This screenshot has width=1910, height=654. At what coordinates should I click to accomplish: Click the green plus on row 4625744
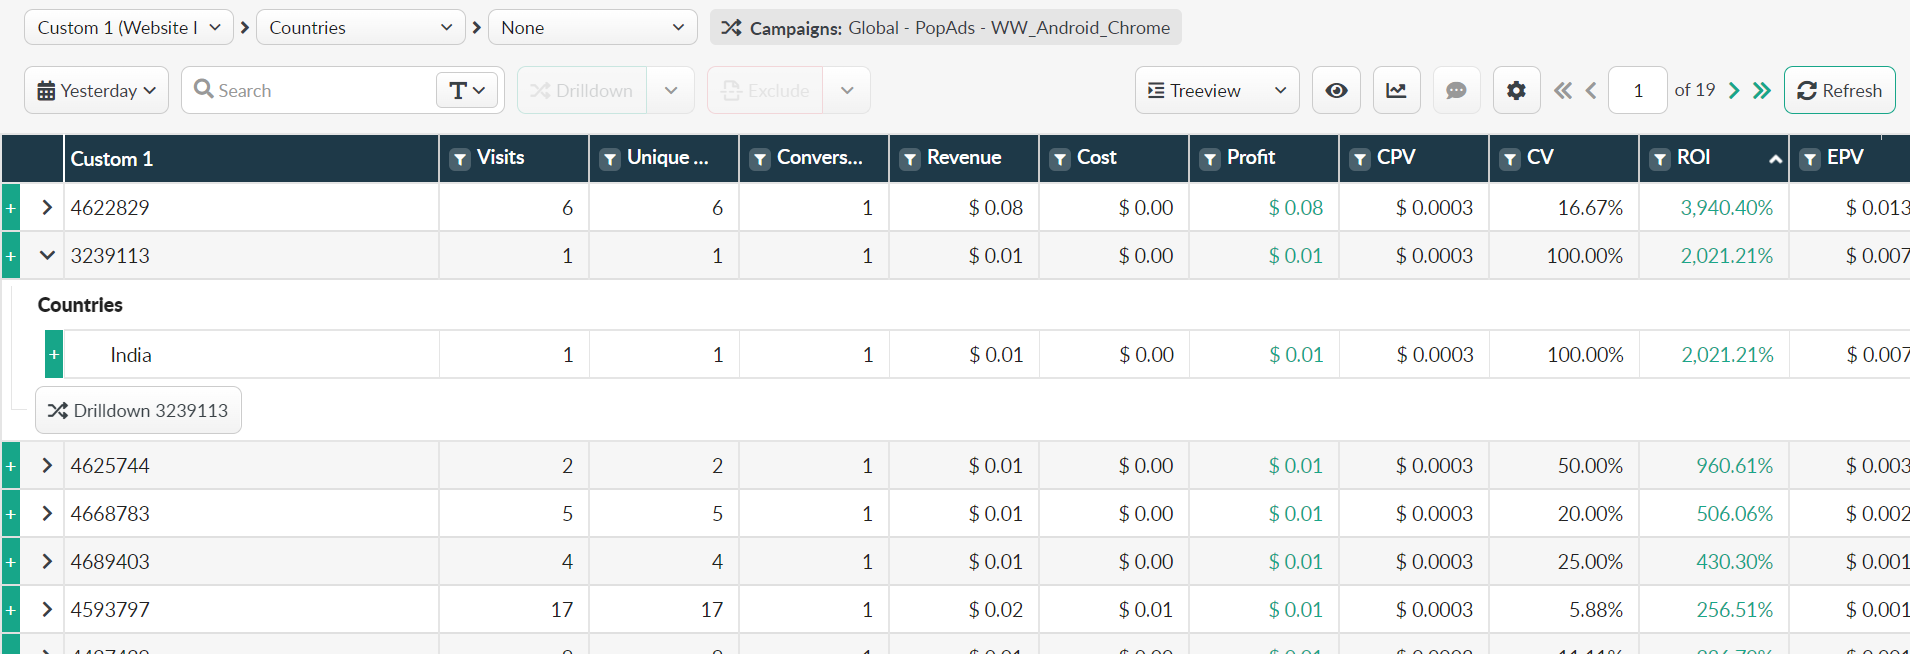pos(11,466)
